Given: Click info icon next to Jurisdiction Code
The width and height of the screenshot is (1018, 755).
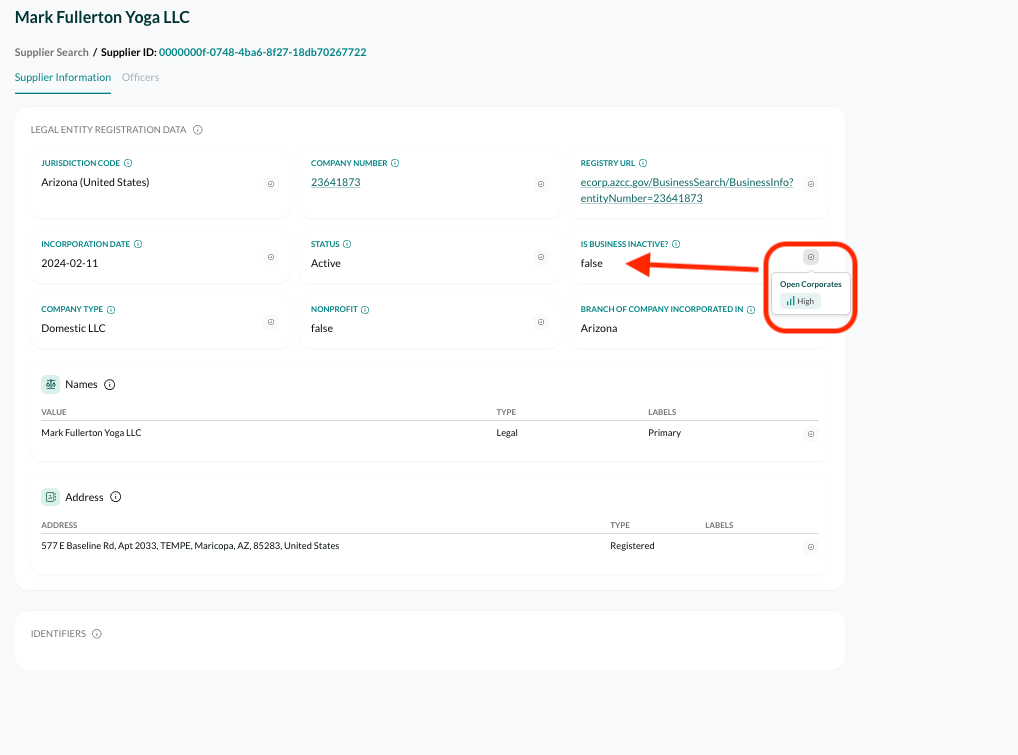Looking at the screenshot, I should coord(128,163).
